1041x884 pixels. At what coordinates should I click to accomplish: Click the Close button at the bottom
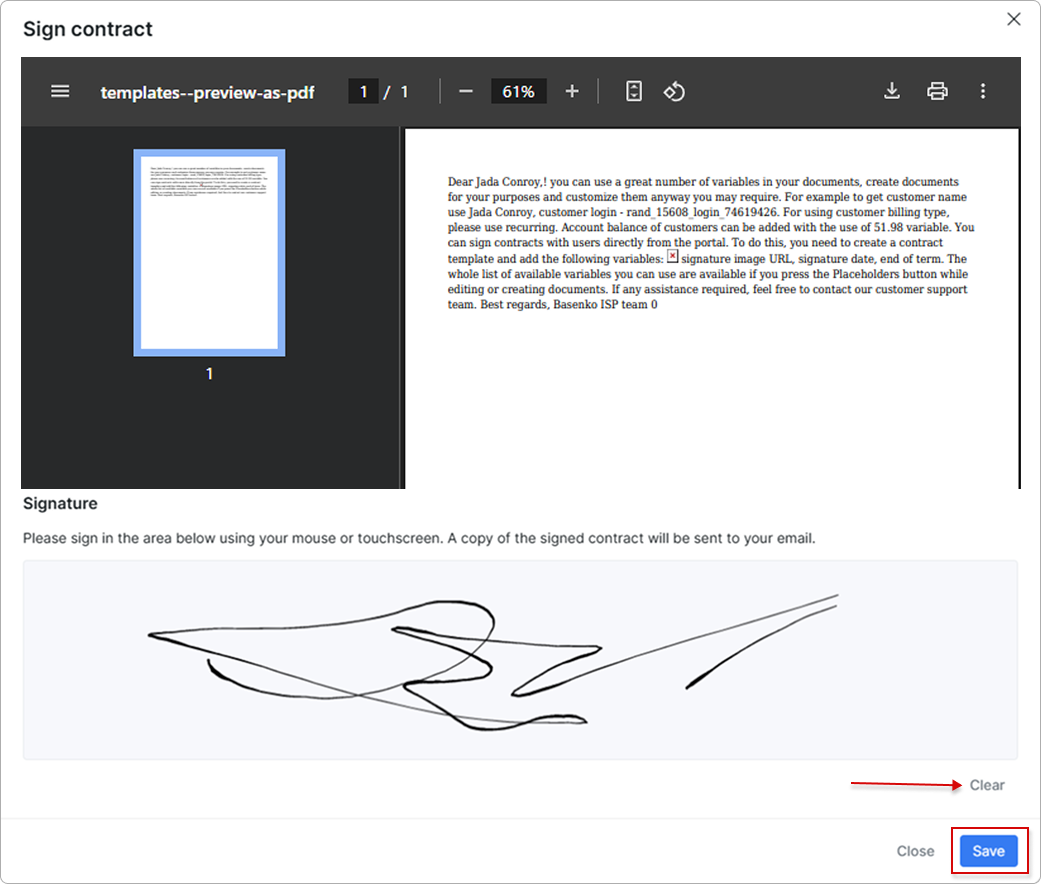click(x=915, y=851)
